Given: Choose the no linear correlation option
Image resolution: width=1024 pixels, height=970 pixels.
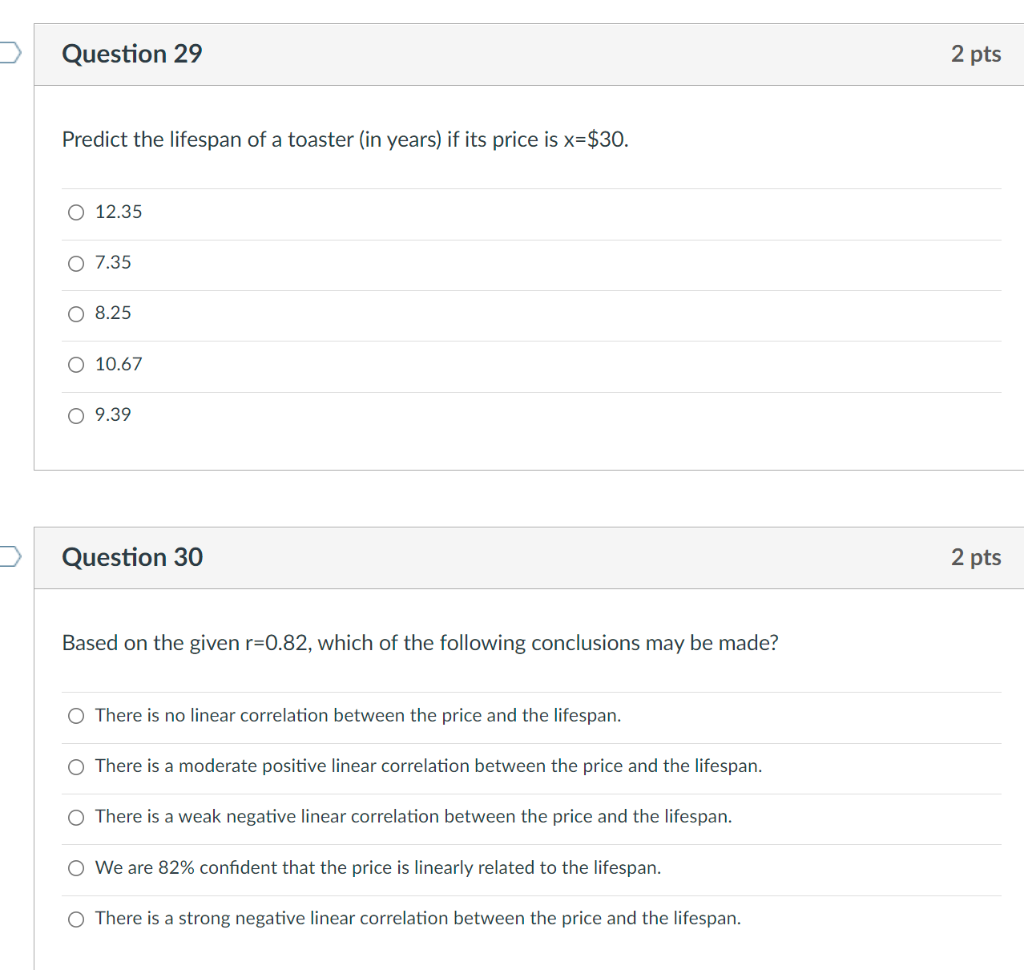Looking at the screenshot, I should click(76, 715).
